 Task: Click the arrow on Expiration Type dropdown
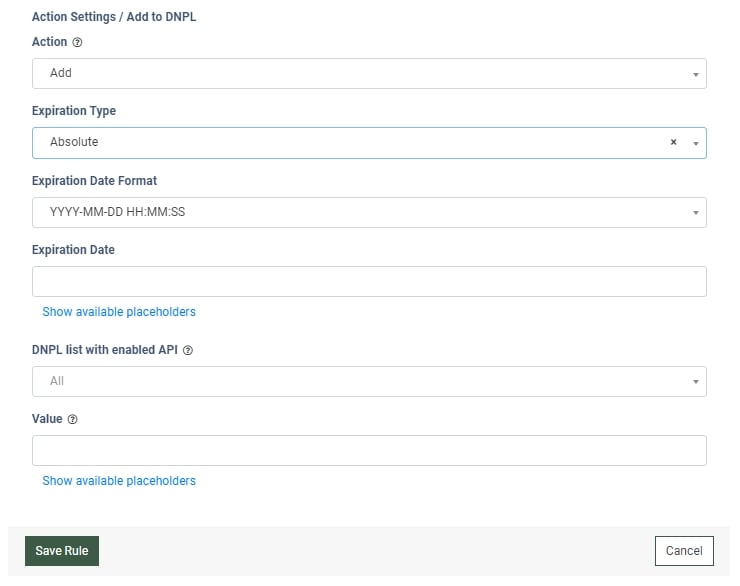(x=695, y=144)
